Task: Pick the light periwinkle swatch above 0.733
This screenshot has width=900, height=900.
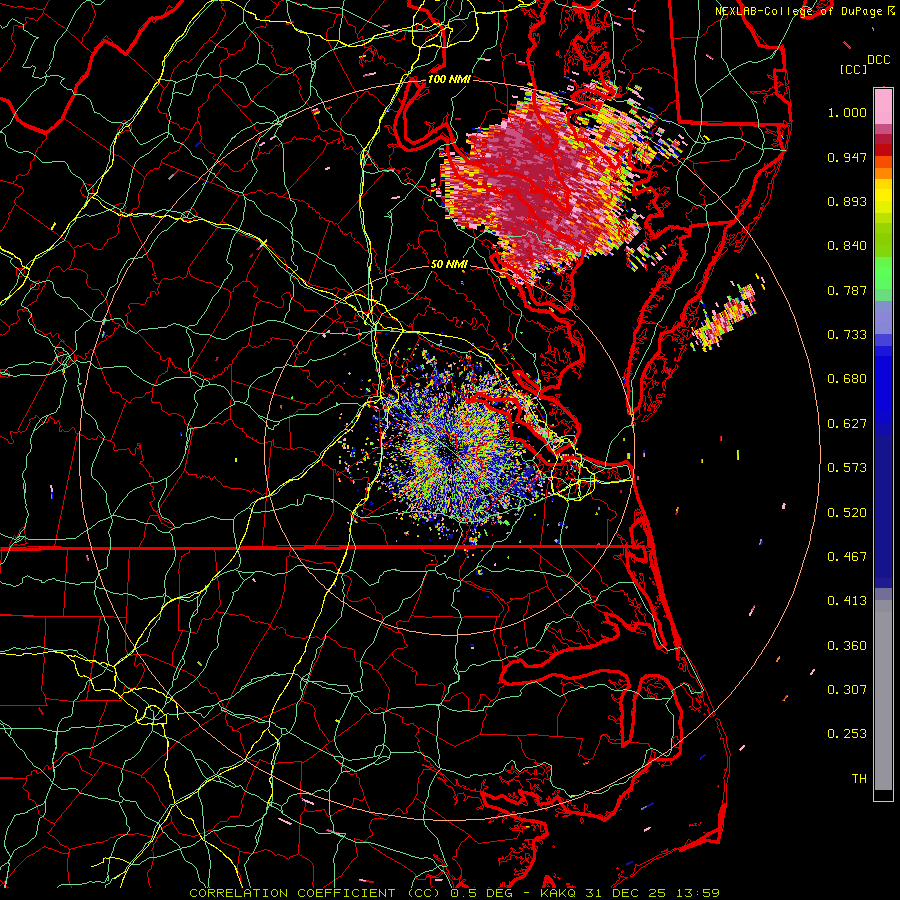Action: (x=883, y=317)
